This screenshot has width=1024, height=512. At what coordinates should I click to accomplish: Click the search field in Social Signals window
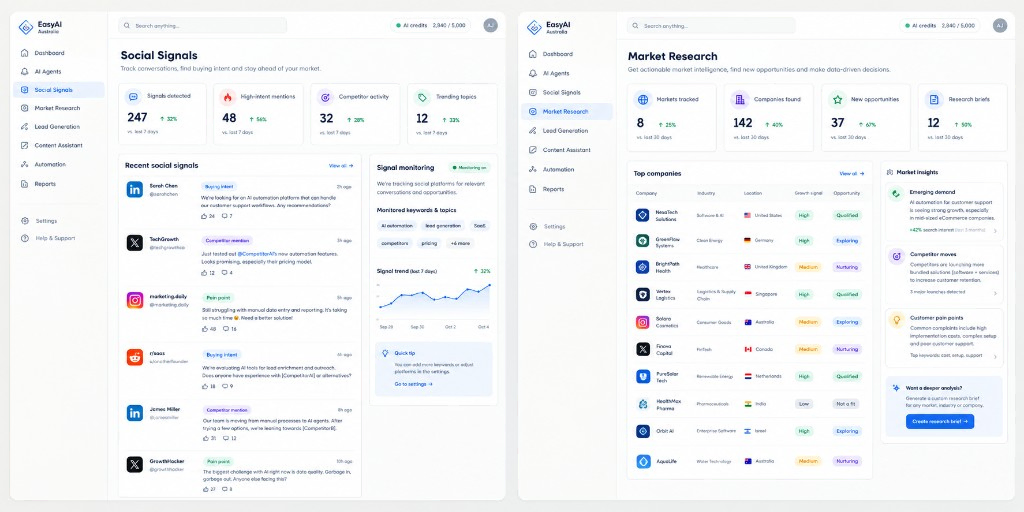pyautogui.click(x=202, y=25)
